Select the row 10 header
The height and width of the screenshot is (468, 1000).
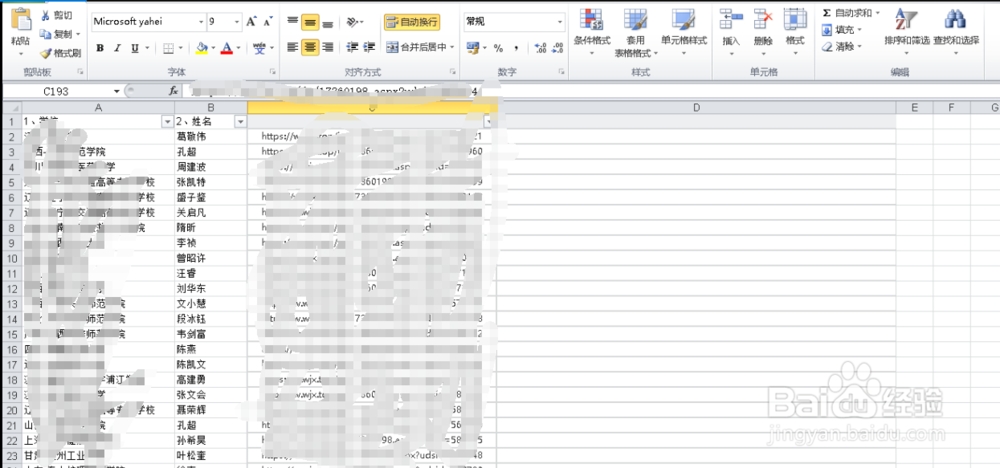click(x=13, y=258)
